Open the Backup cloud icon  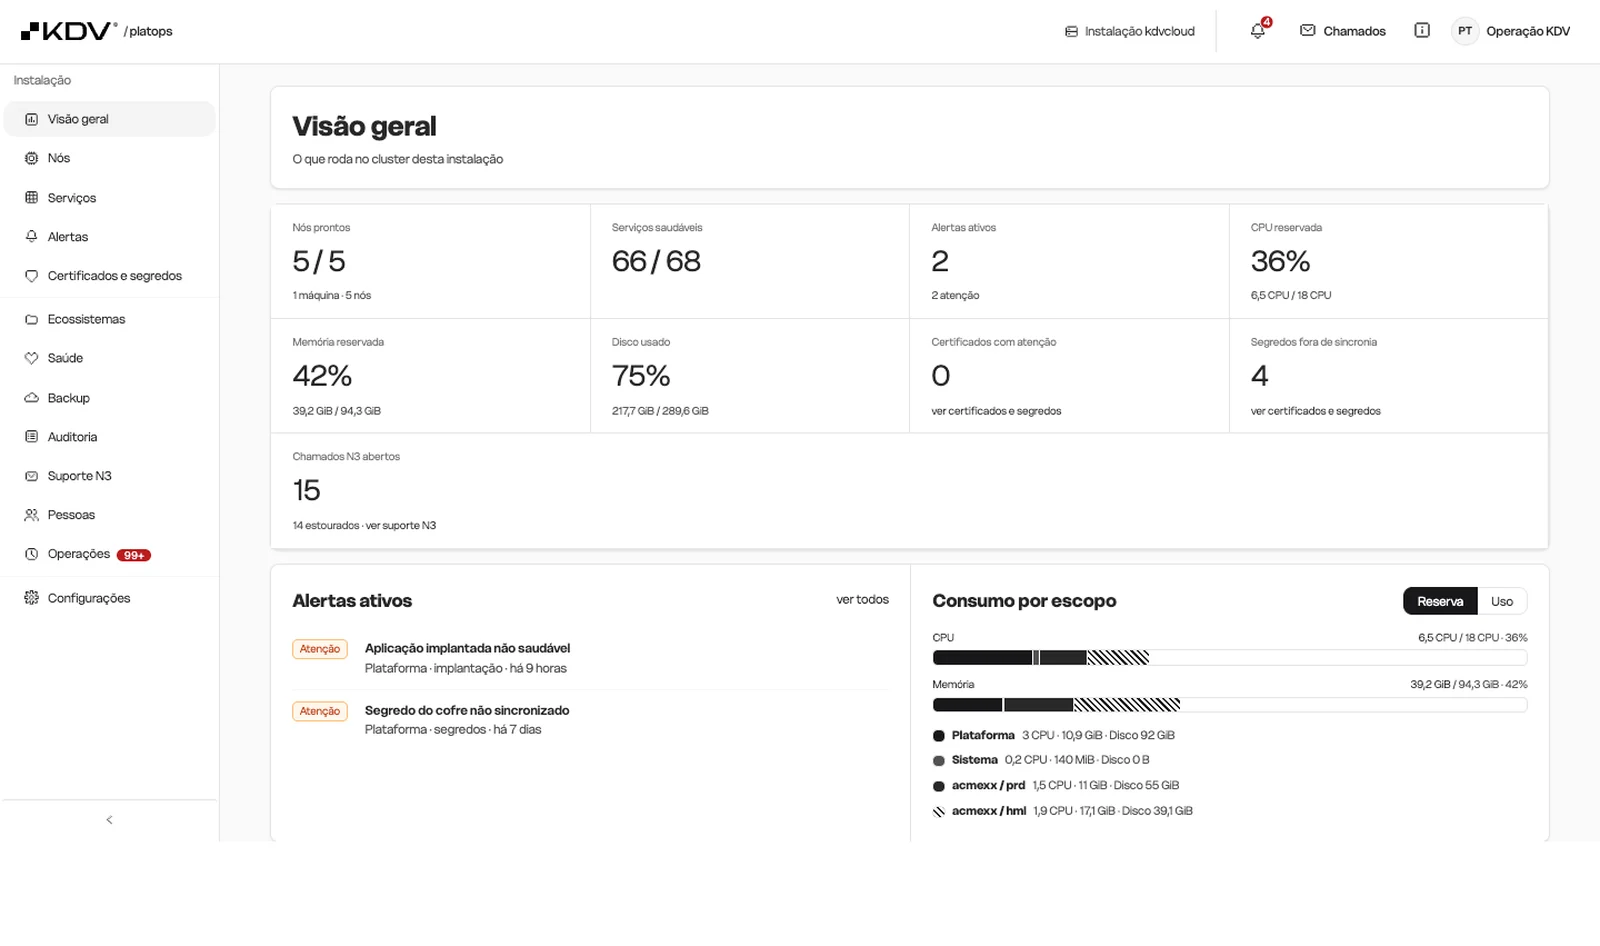pyautogui.click(x=31, y=398)
